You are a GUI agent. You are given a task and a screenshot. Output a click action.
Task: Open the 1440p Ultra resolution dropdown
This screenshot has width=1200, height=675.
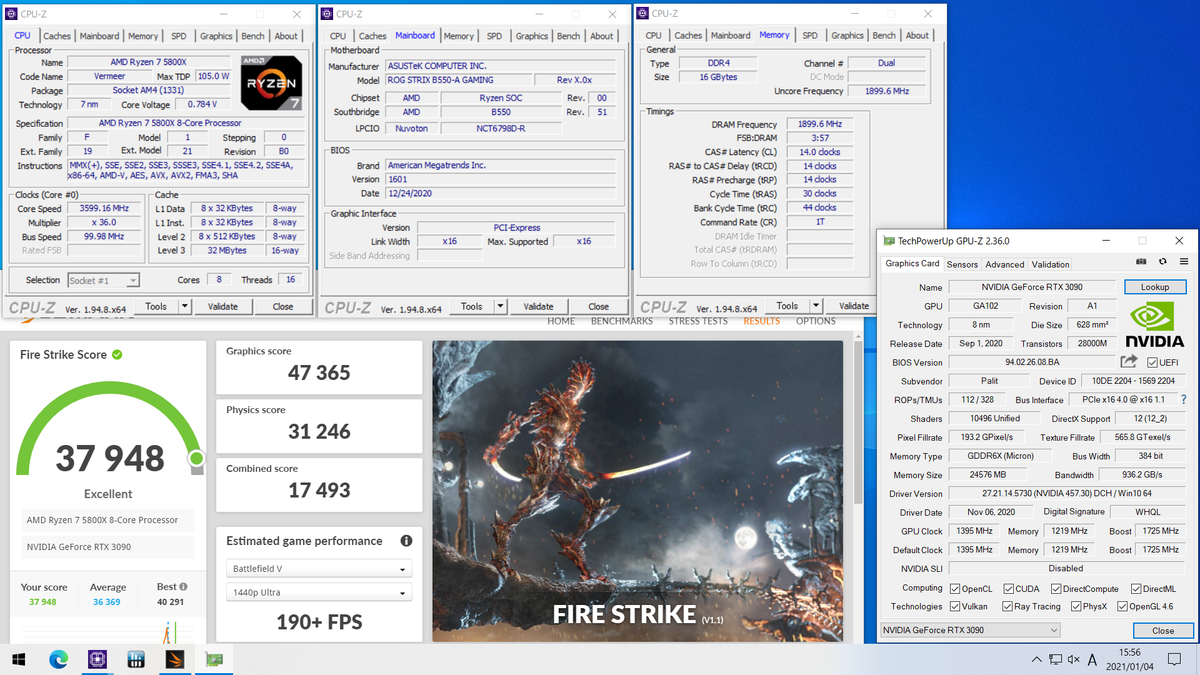pyautogui.click(x=319, y=593)
